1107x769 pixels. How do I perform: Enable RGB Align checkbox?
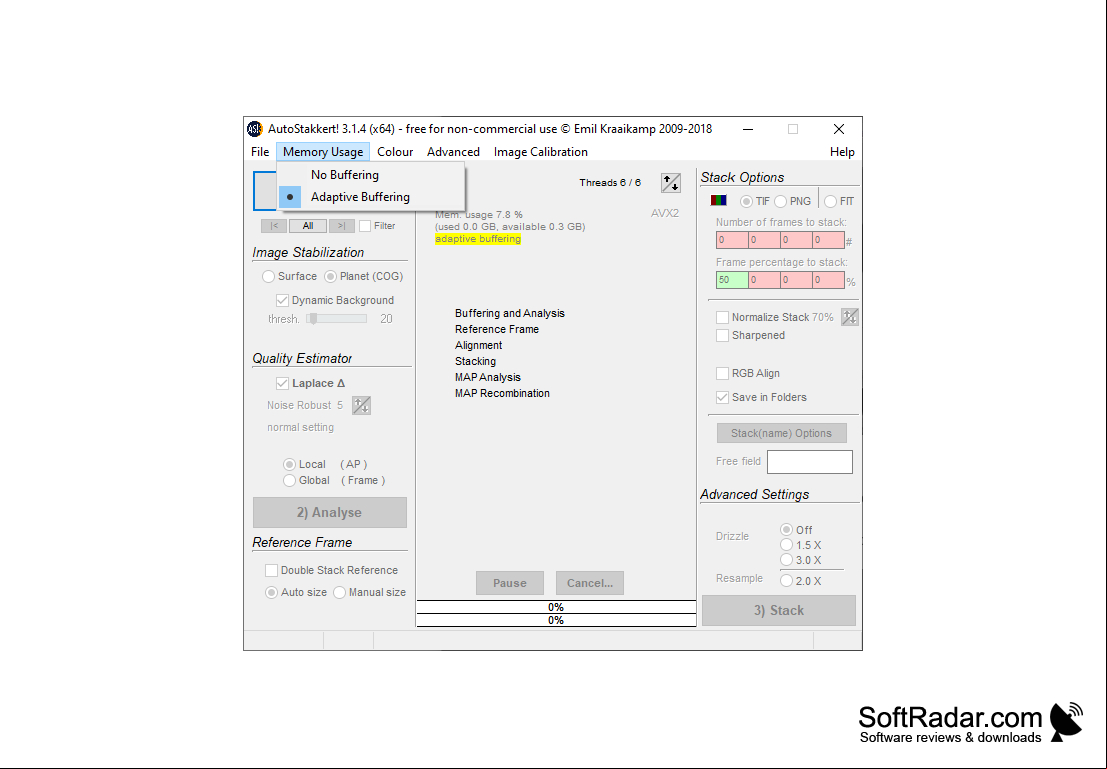[748, 374]
